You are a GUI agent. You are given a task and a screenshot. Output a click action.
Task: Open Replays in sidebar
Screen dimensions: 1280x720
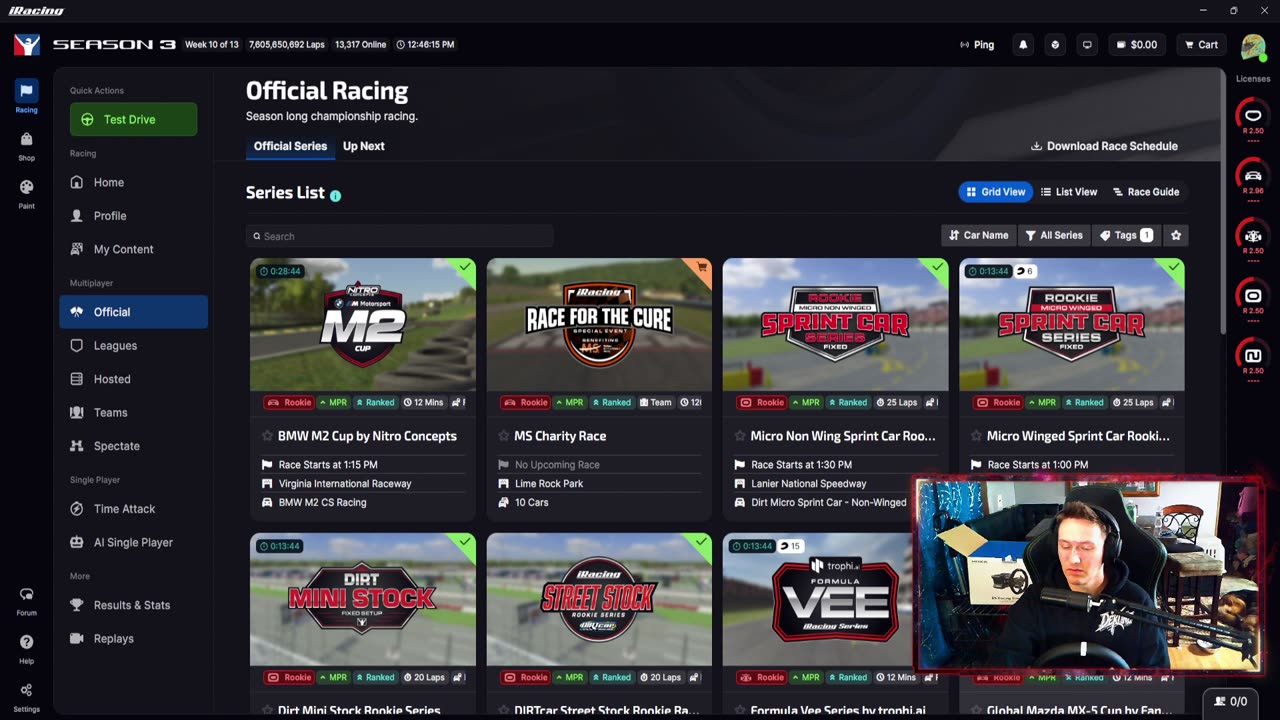click(133, 638)
